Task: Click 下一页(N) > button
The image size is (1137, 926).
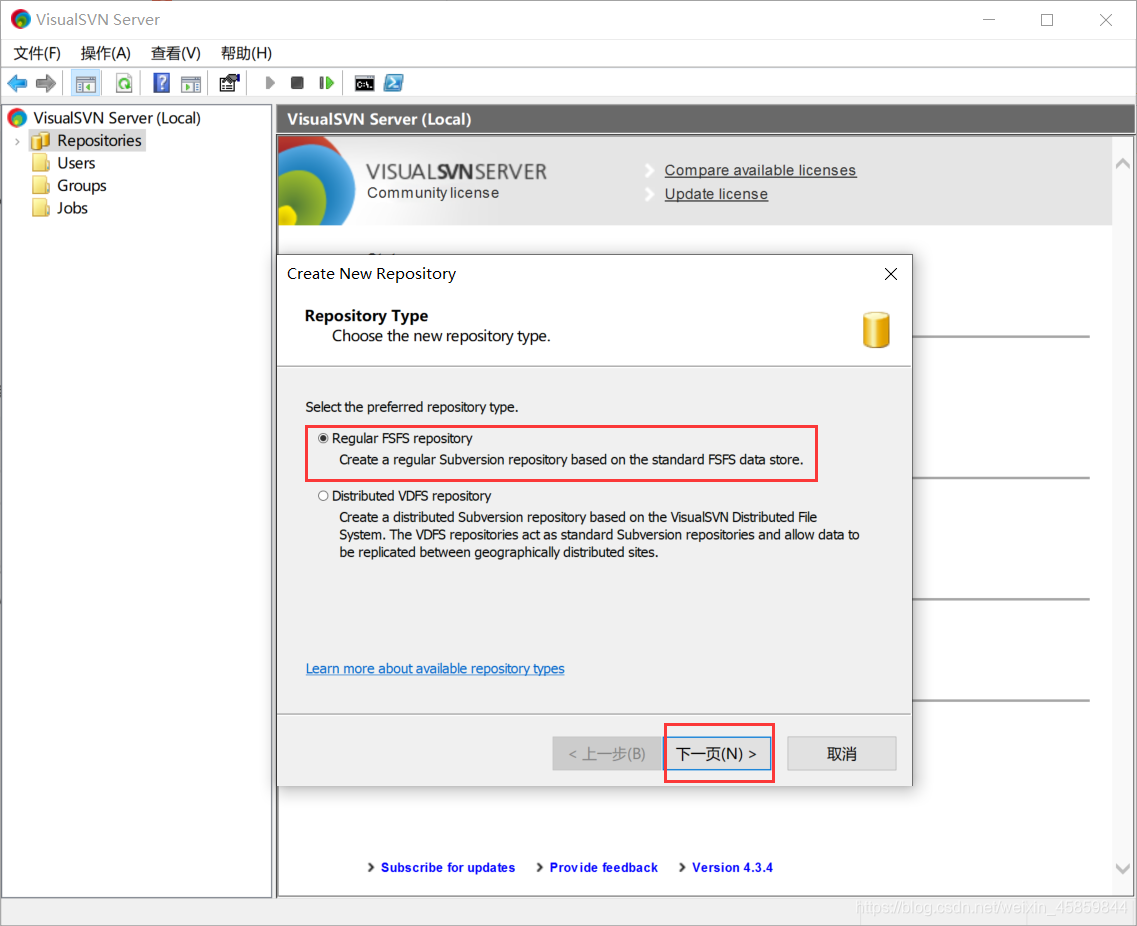Action: click(x=716, y=754)
